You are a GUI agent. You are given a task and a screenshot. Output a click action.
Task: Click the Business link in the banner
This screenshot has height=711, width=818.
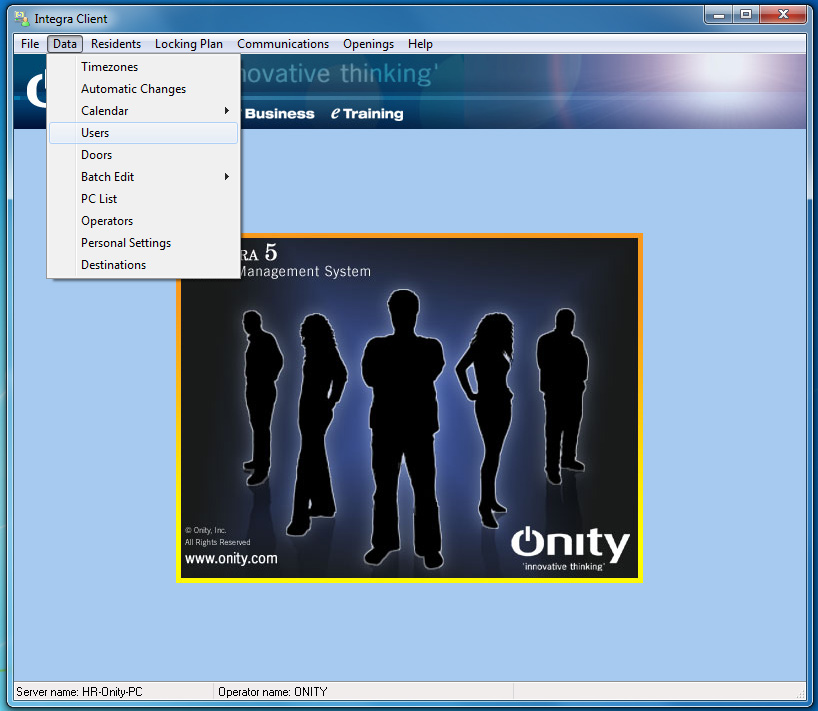click(x=279, y=114)
